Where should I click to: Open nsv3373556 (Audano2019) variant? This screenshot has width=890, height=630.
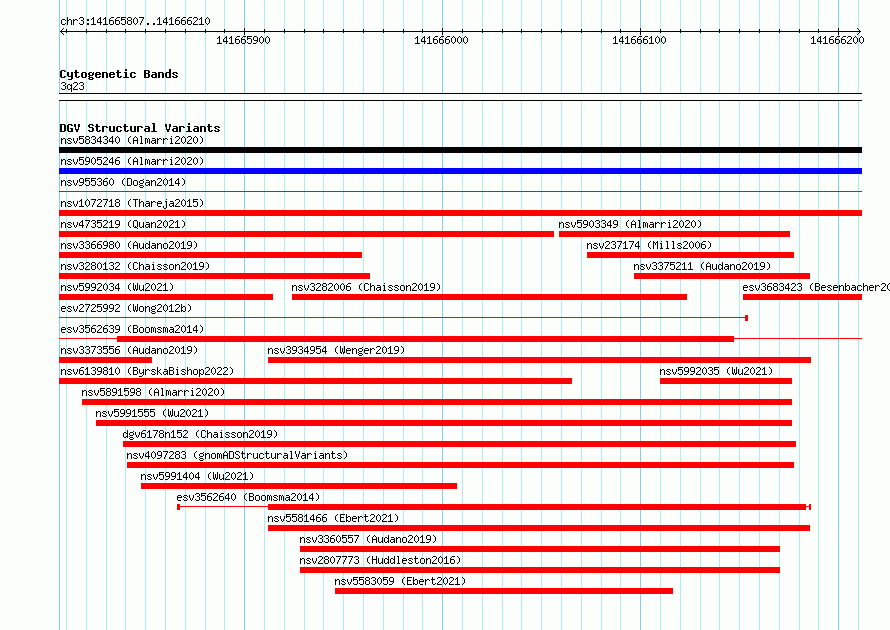[129, 350]
